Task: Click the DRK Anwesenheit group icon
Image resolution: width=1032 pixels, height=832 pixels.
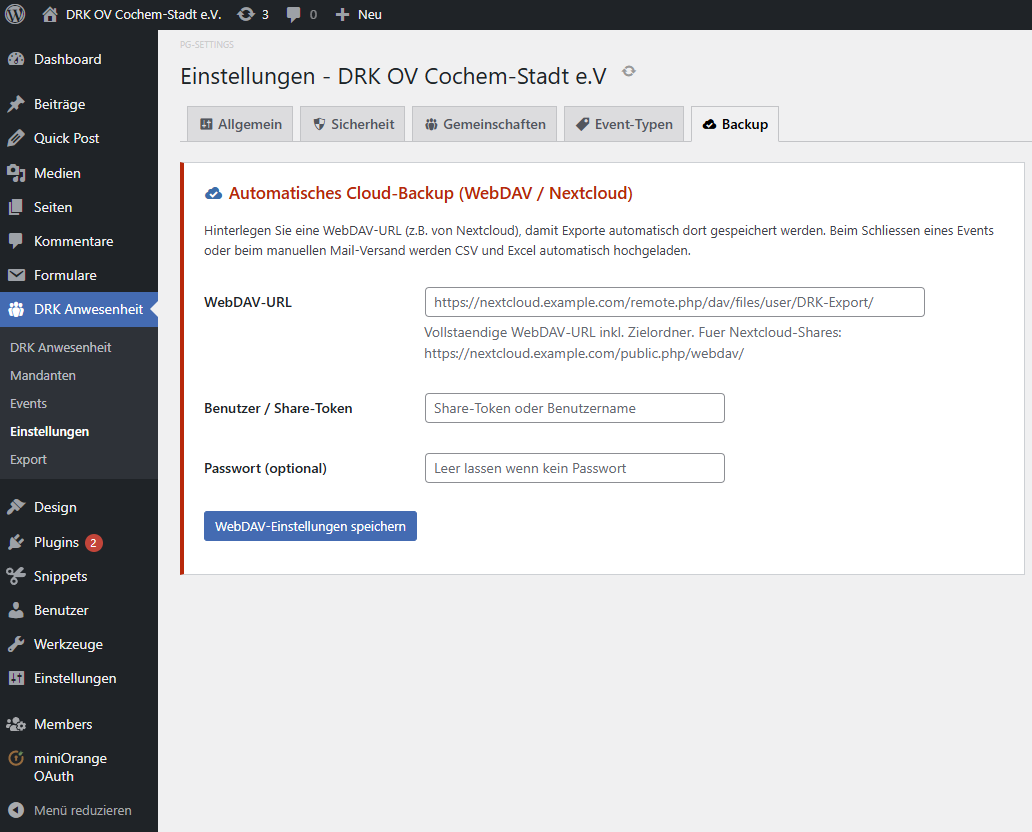Action: tap(16, 309)
